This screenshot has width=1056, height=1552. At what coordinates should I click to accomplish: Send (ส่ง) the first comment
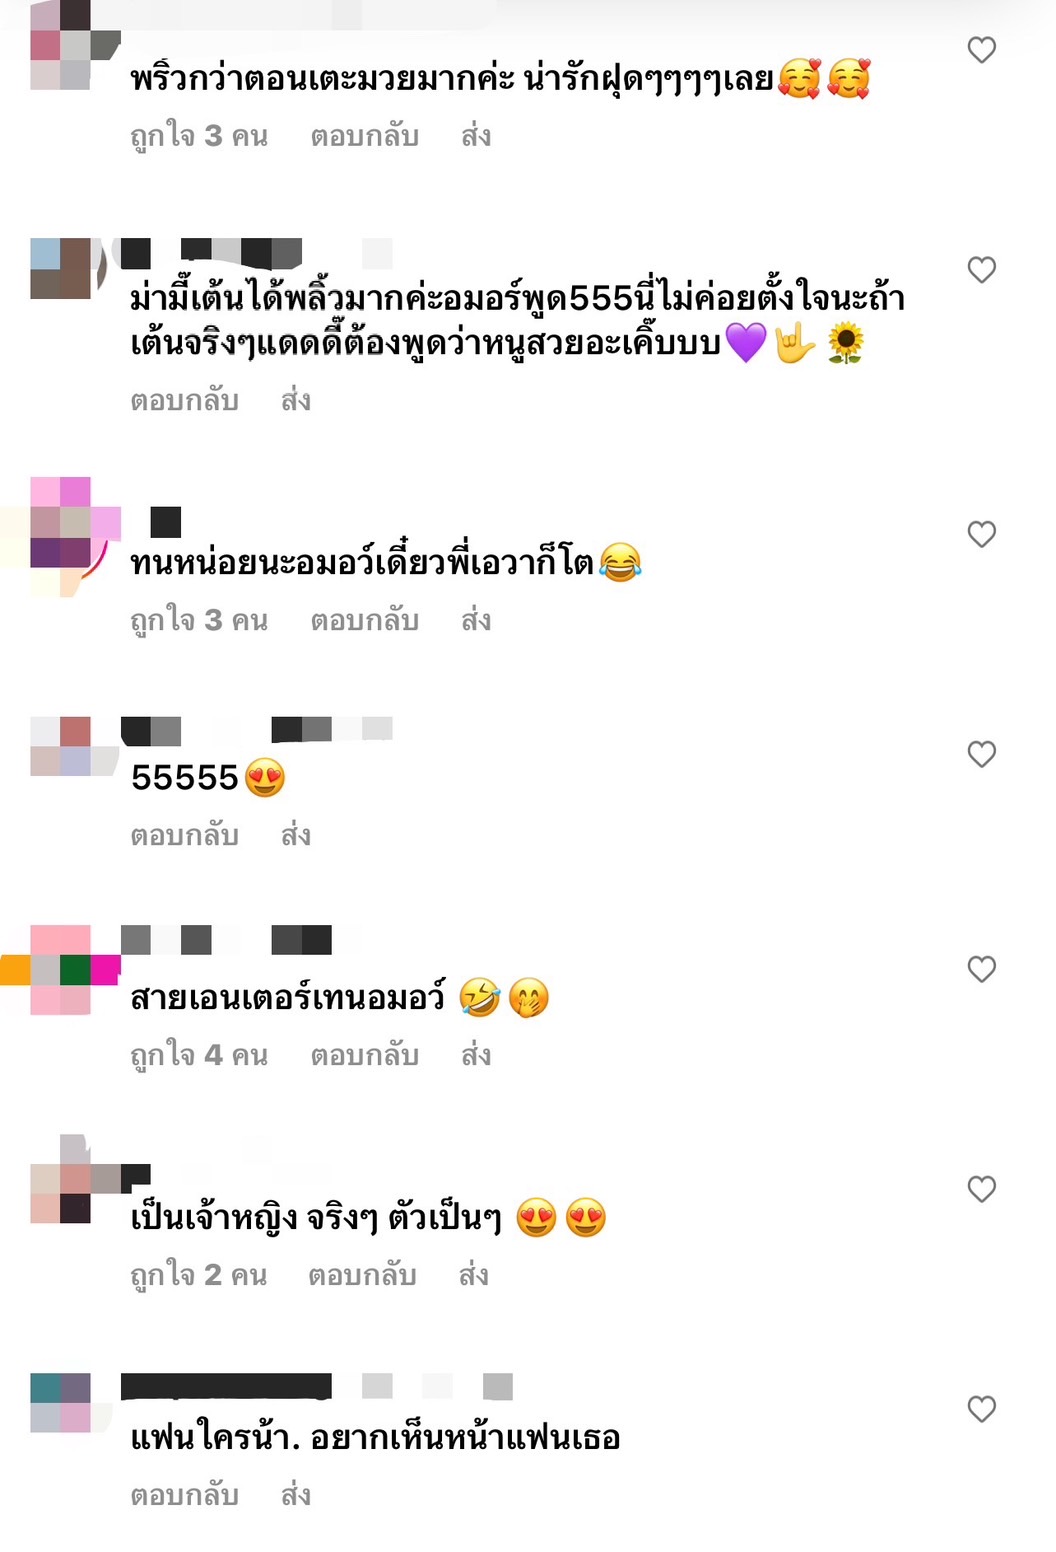(476, 136)
